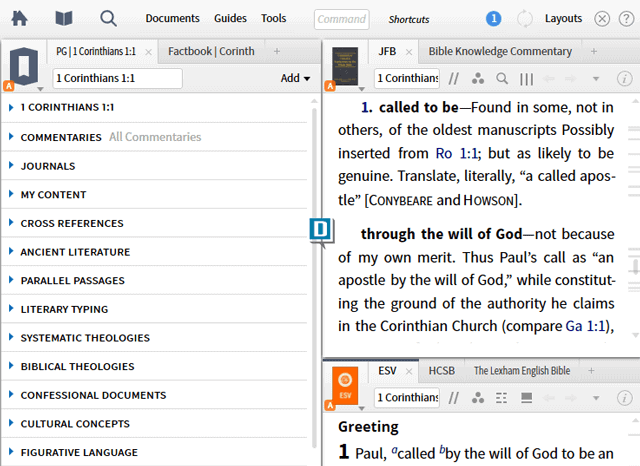Search inside the JFB commentary

[502, 79]
